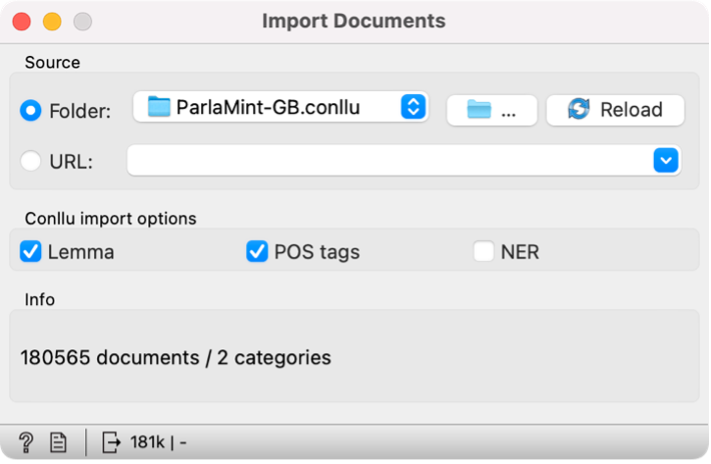Screen dimensions: 711x464
Task: Open the report document icon
Action: (x=58, y=441)
